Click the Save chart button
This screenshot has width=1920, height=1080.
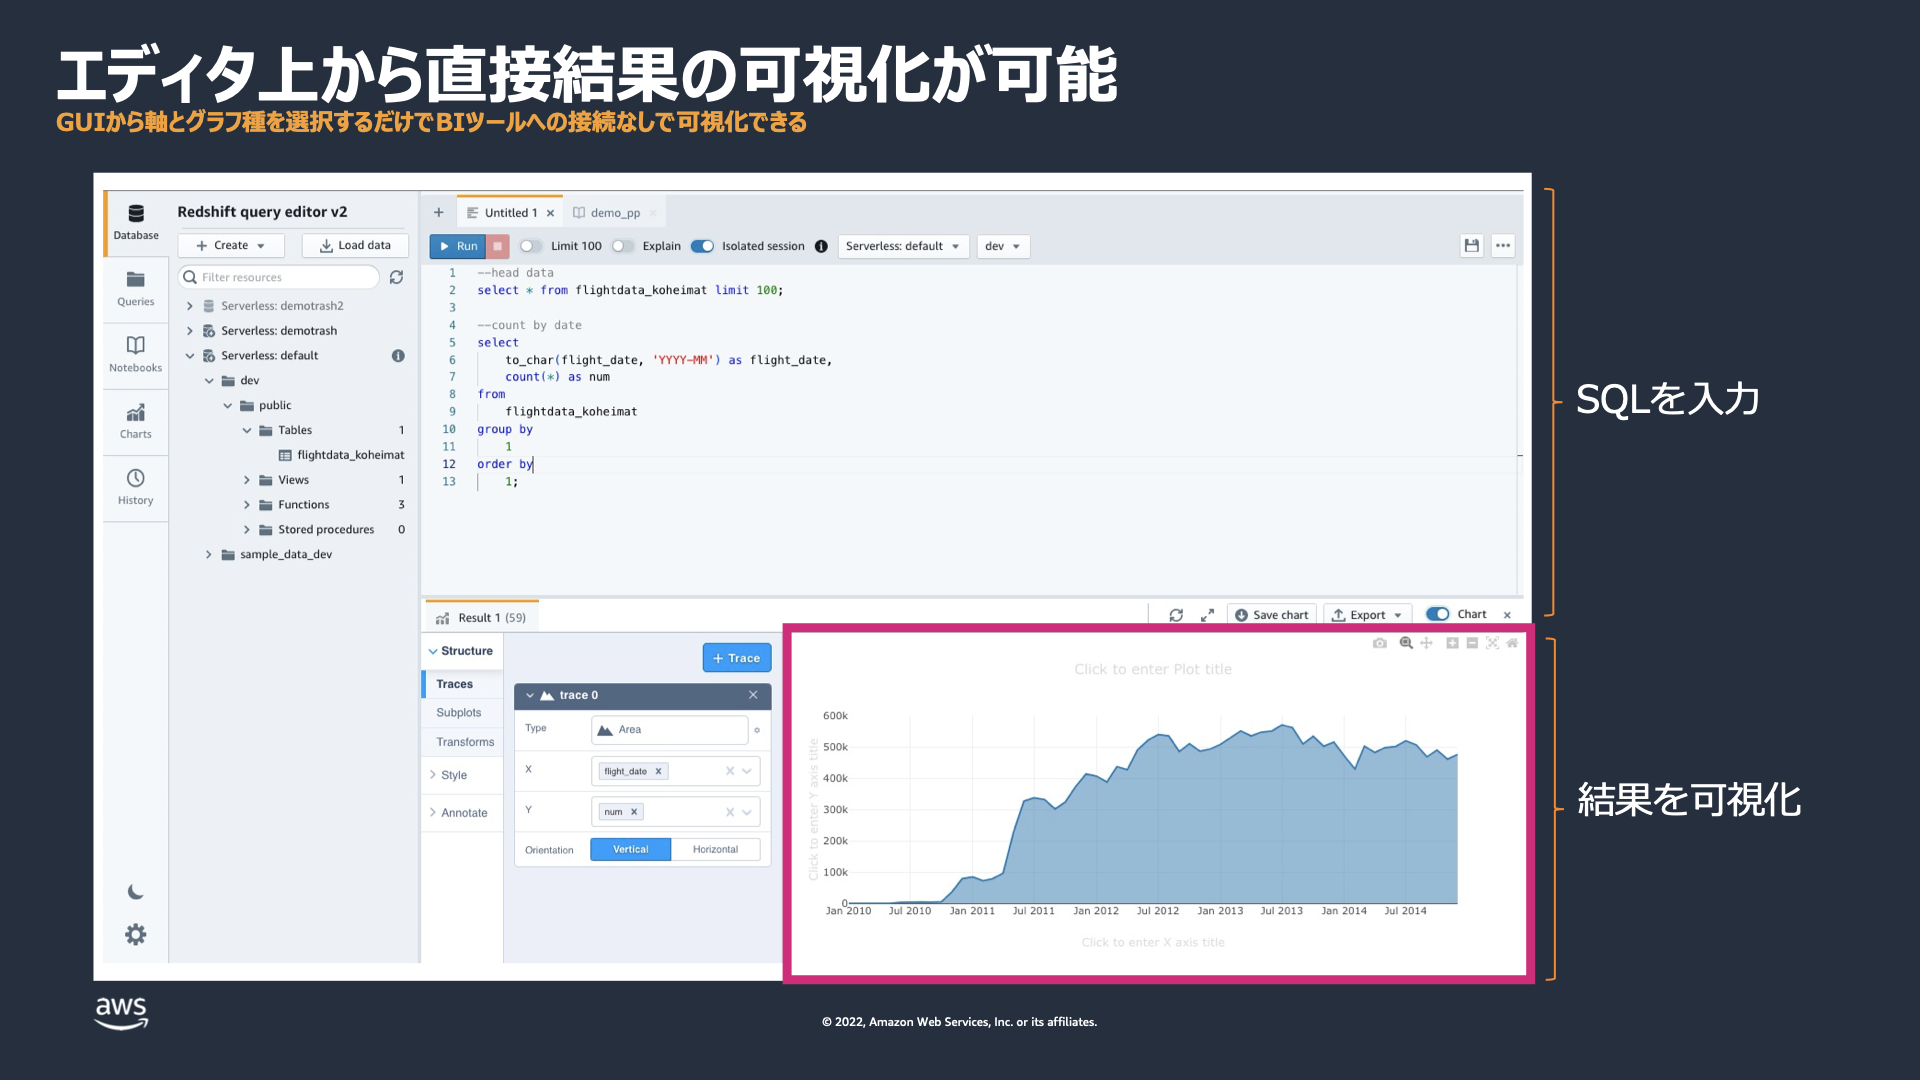click(x=1271, y=615)
